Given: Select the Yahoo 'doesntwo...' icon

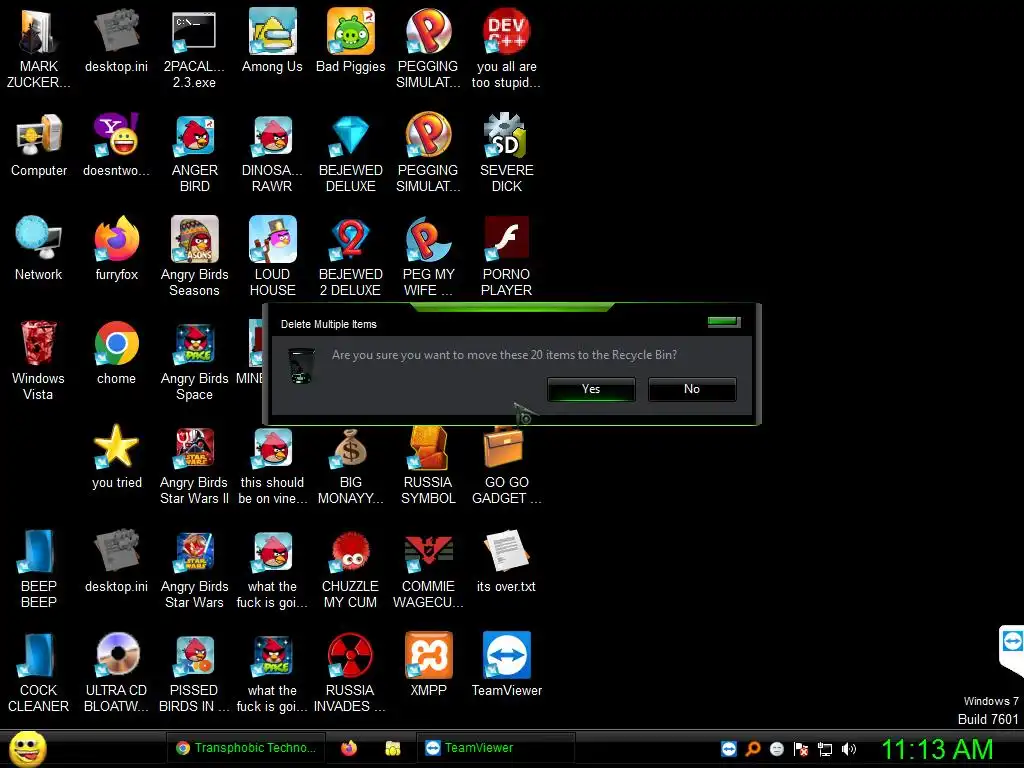Looking at the screenshot, I should click(116, 145).
